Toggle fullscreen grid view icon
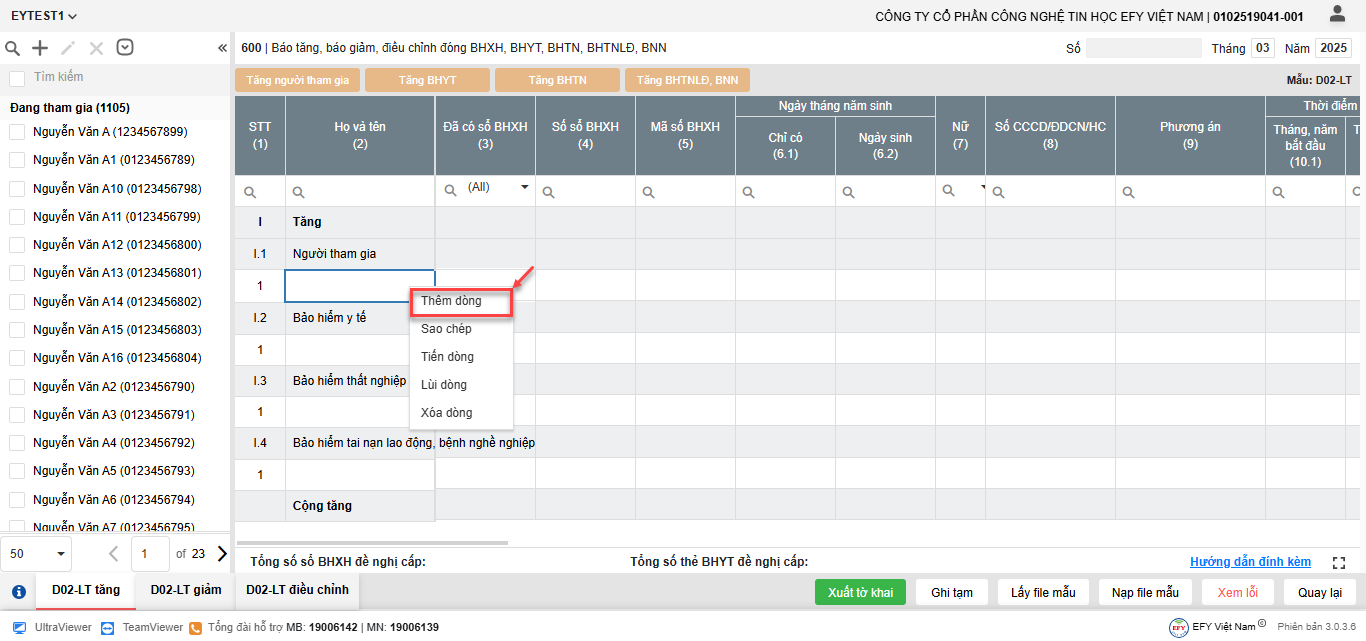The image size is (1366, 641). (1340, 563)
